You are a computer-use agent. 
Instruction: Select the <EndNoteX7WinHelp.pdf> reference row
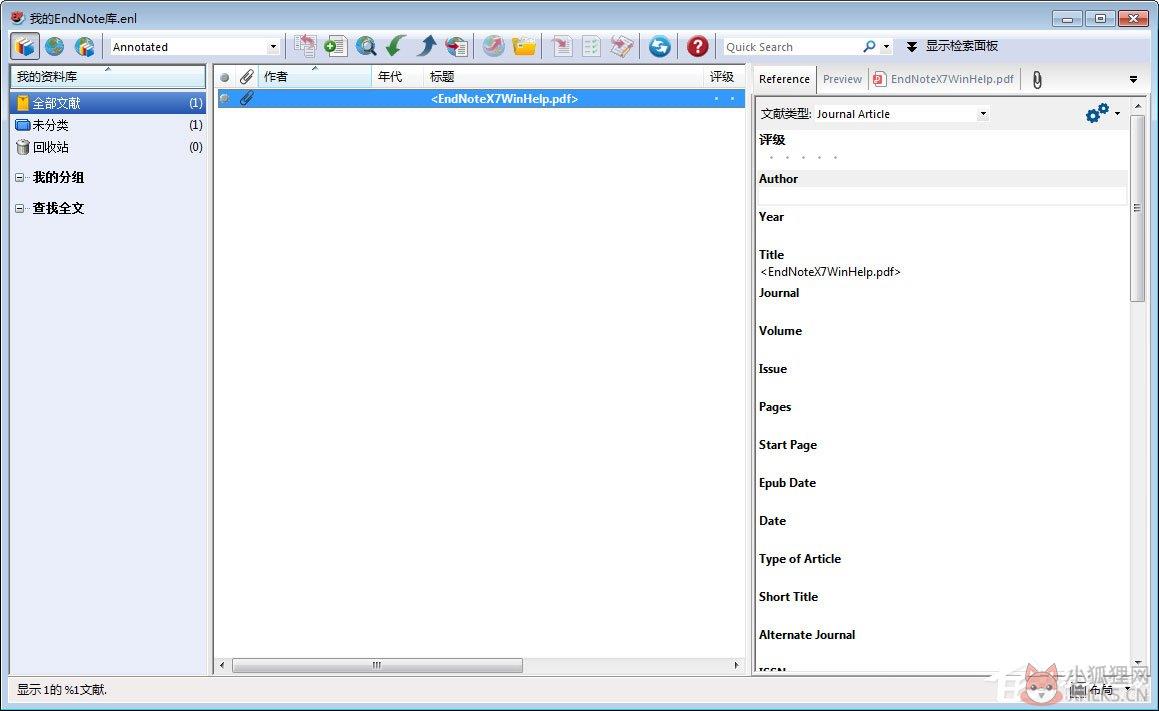click(x=480, y=98)
